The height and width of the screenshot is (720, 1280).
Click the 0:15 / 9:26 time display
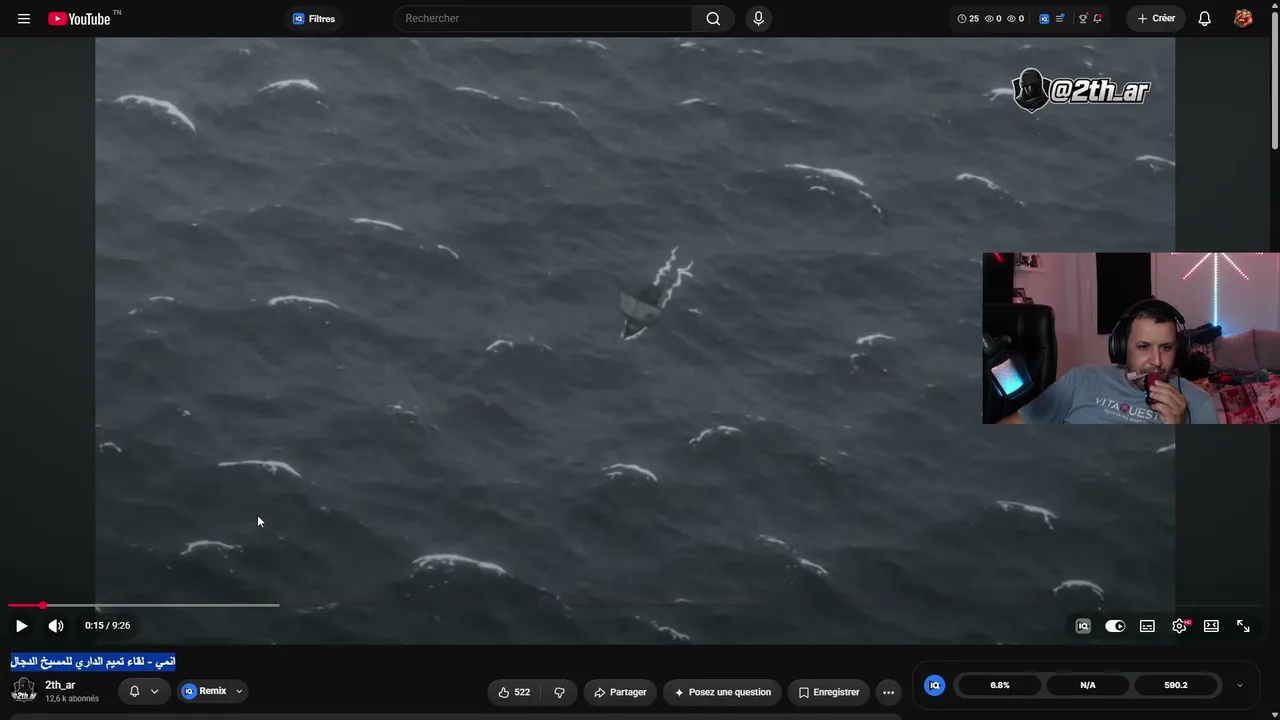coord(107,626)
